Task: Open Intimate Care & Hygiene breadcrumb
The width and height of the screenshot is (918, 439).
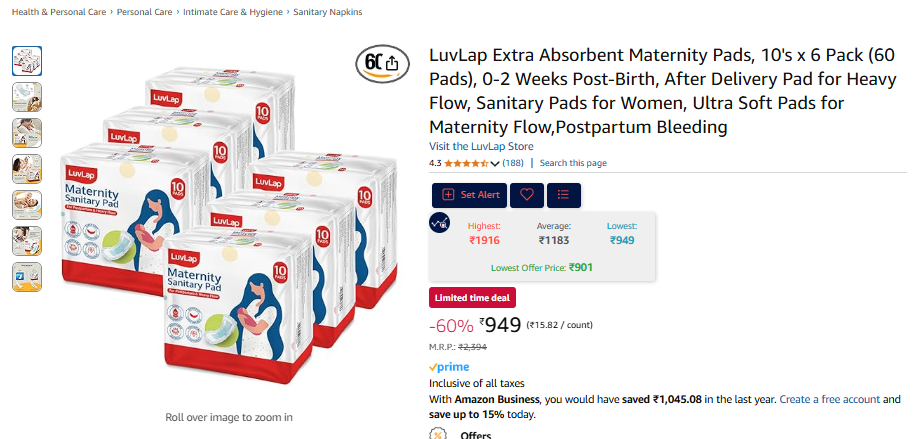Action: coord(233,12)
